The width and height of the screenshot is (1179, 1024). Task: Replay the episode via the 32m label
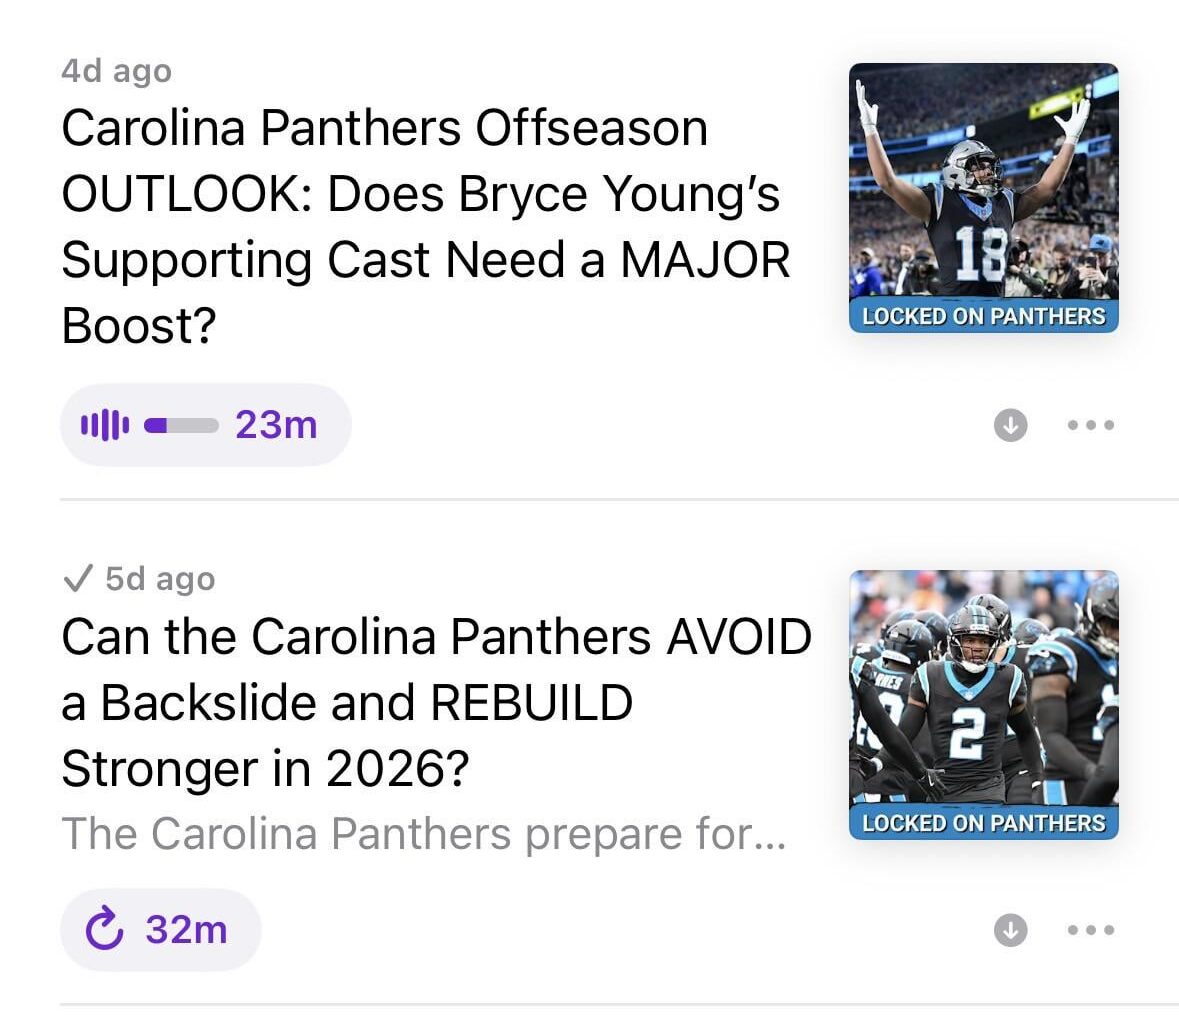[x=186, y=929]
